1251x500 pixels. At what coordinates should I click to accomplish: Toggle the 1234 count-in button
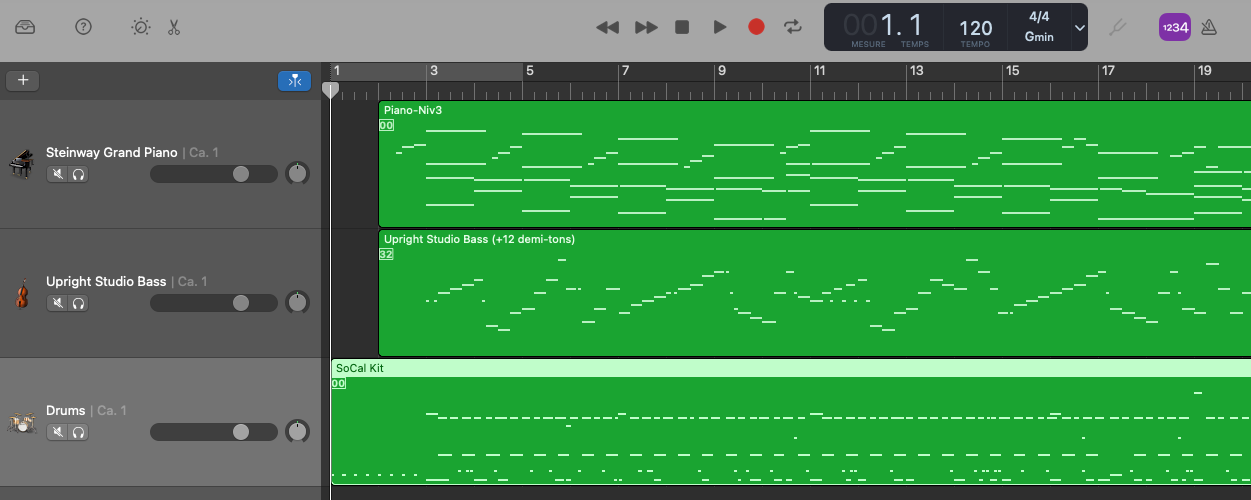[x=1174, y=27]
